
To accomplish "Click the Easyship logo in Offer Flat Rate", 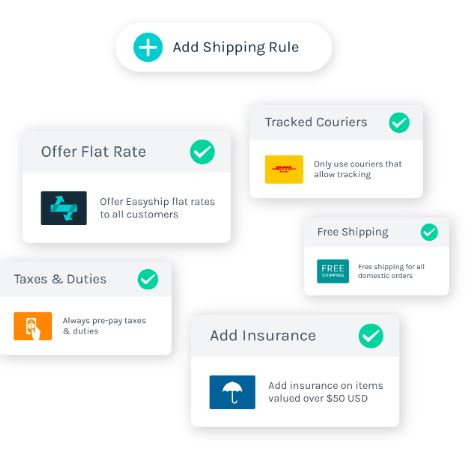I will tap(64, 208).
